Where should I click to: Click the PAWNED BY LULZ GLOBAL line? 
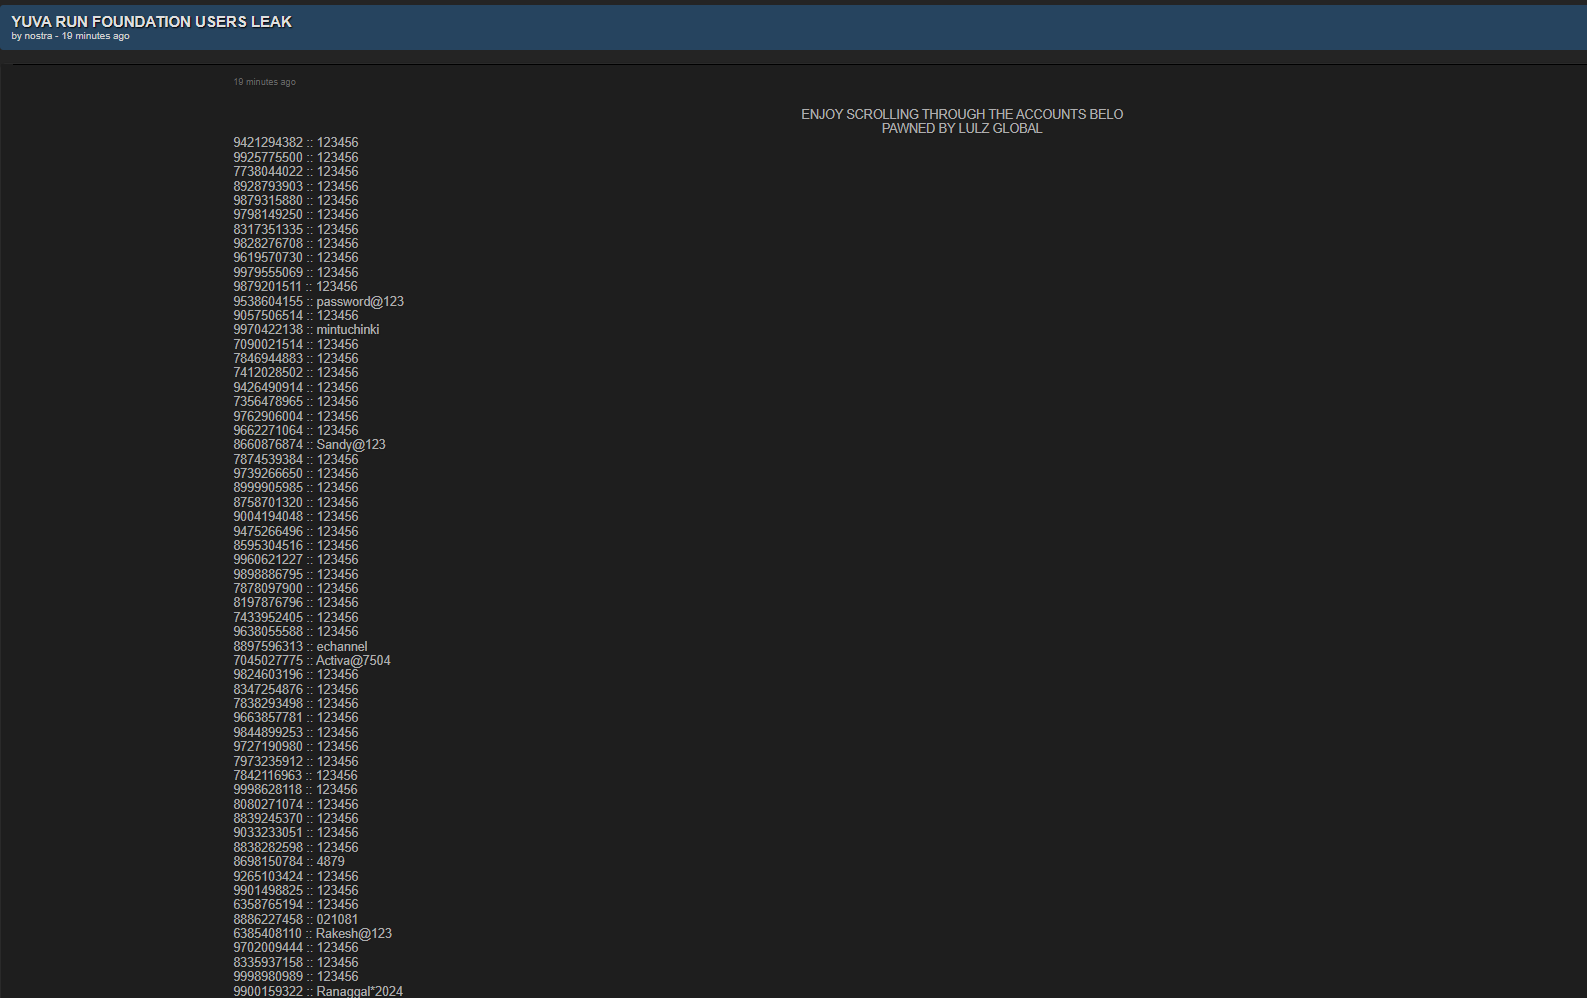(x=961, y=128)
